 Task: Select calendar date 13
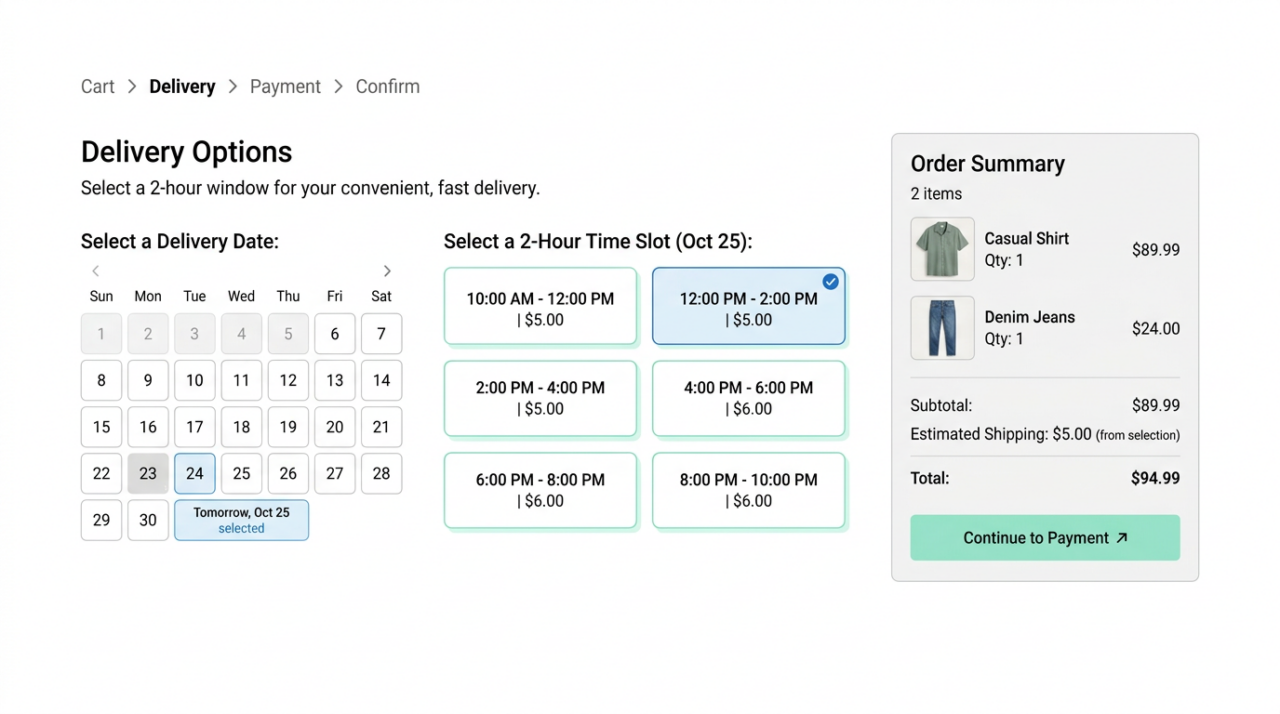pos(335,380)
